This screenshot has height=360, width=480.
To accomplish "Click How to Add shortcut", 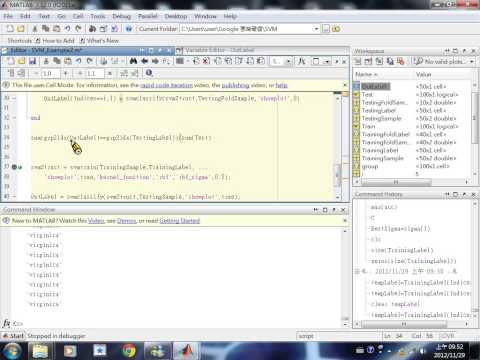I will coord(55,41).
